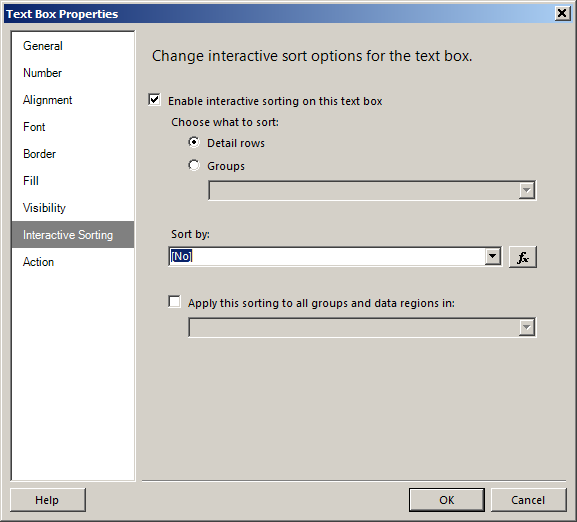
Task: Select the Detail rows radio option
Action: coord(194,142)
